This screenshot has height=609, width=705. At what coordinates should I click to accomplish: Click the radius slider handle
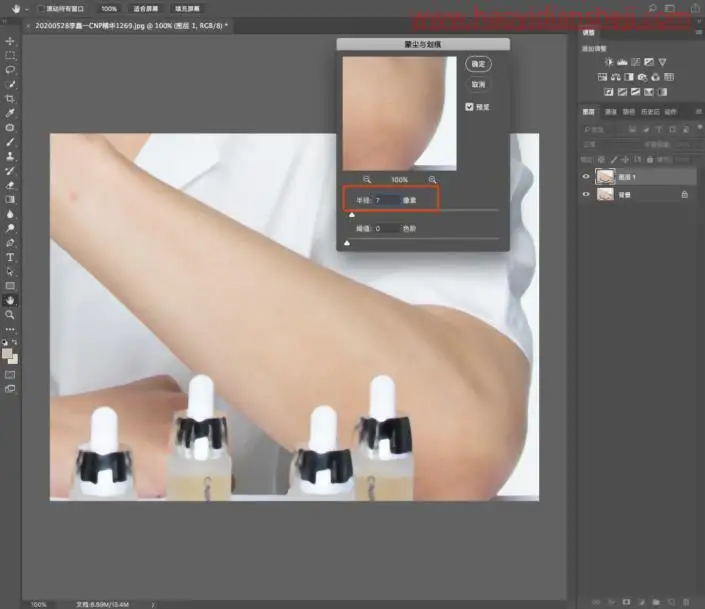(352, 215)
